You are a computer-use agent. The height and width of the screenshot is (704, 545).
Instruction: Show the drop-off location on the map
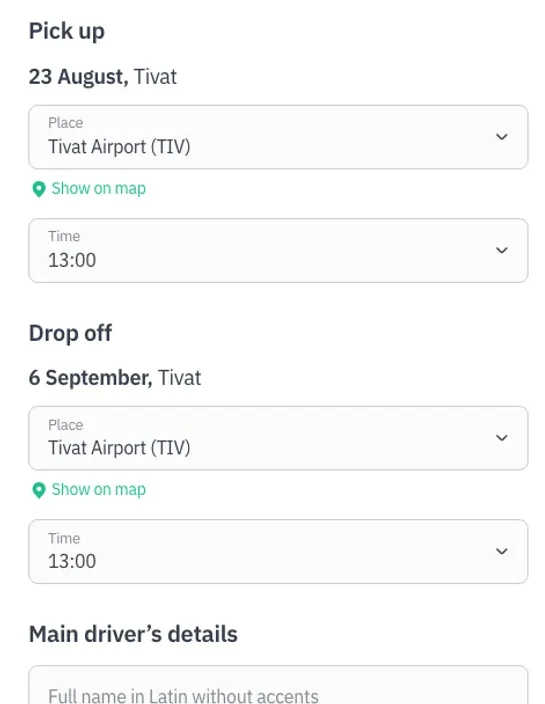98,489
